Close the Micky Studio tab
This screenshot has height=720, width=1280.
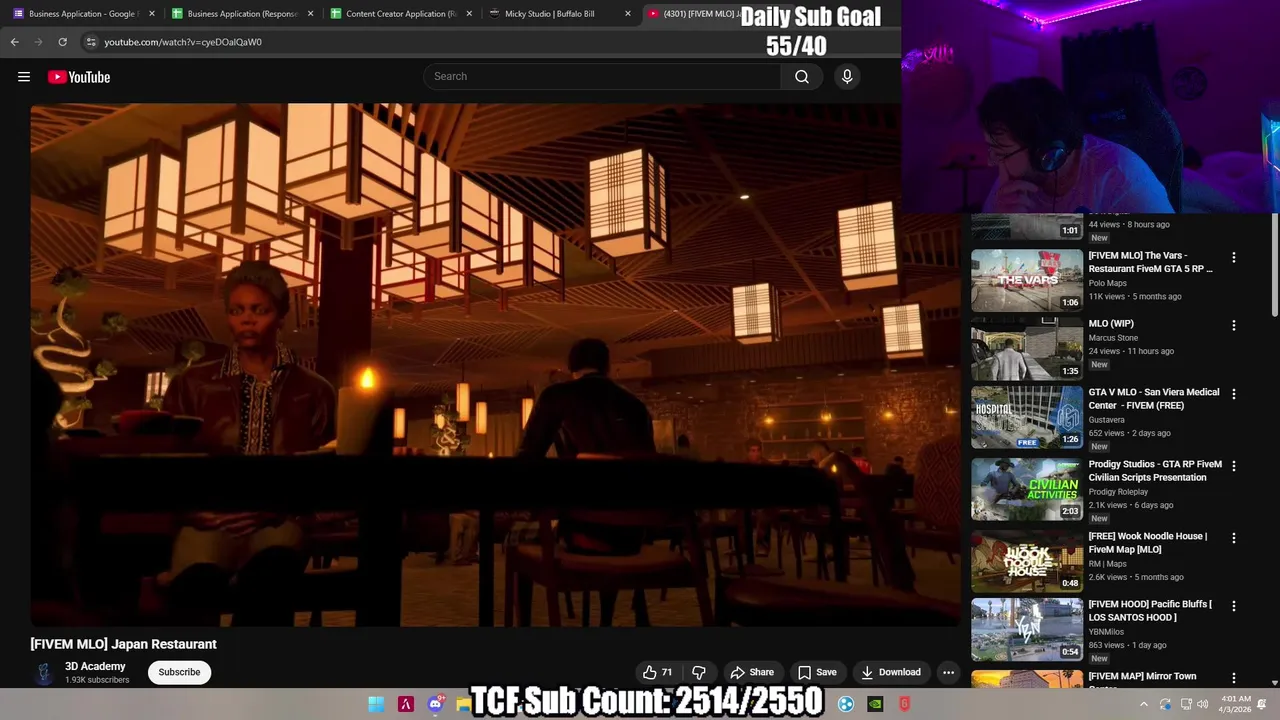coord(628,14)
